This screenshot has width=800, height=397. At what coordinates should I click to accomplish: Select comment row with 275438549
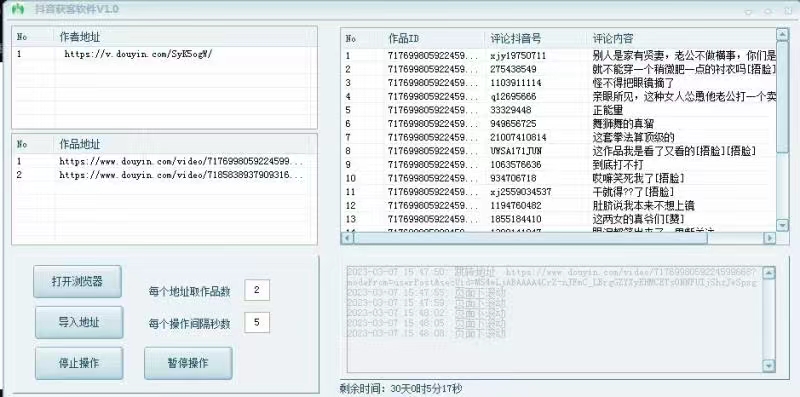click(x=559, y=69)
